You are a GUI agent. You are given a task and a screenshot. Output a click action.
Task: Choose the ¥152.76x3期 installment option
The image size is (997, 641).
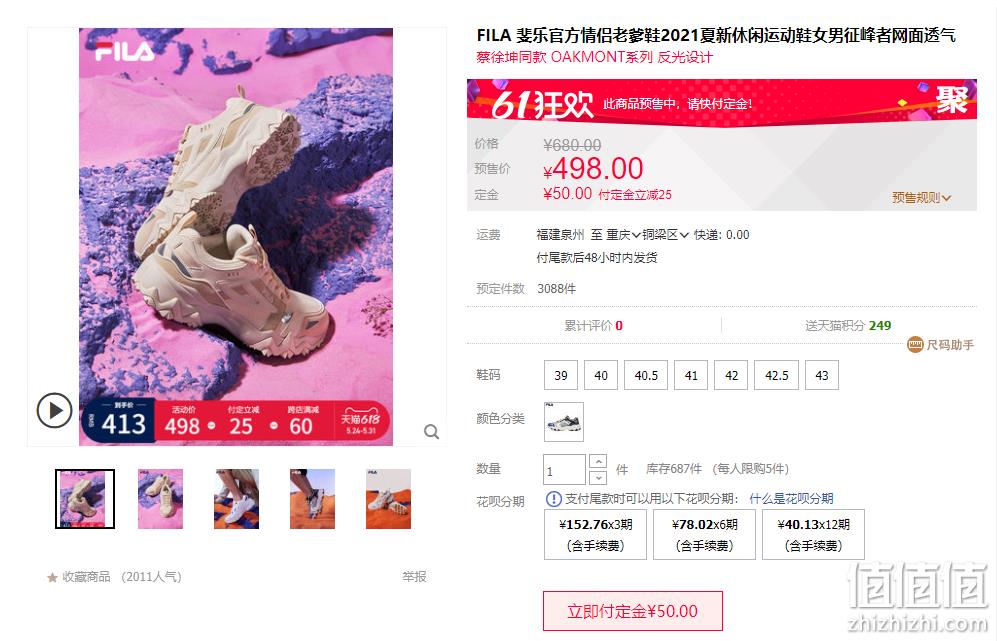pyautogui.click(x=595, y=534)
